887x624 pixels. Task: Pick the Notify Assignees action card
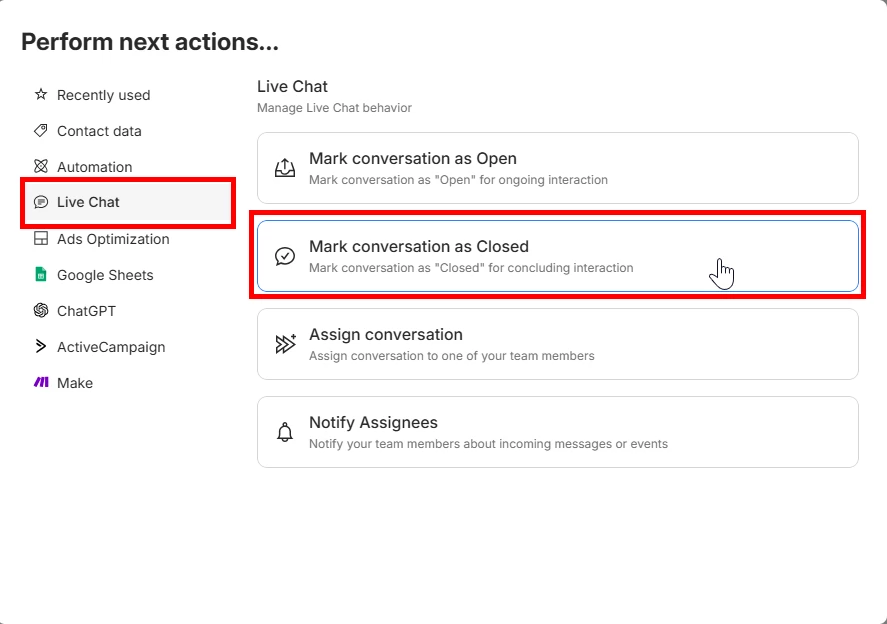point(557,432)
